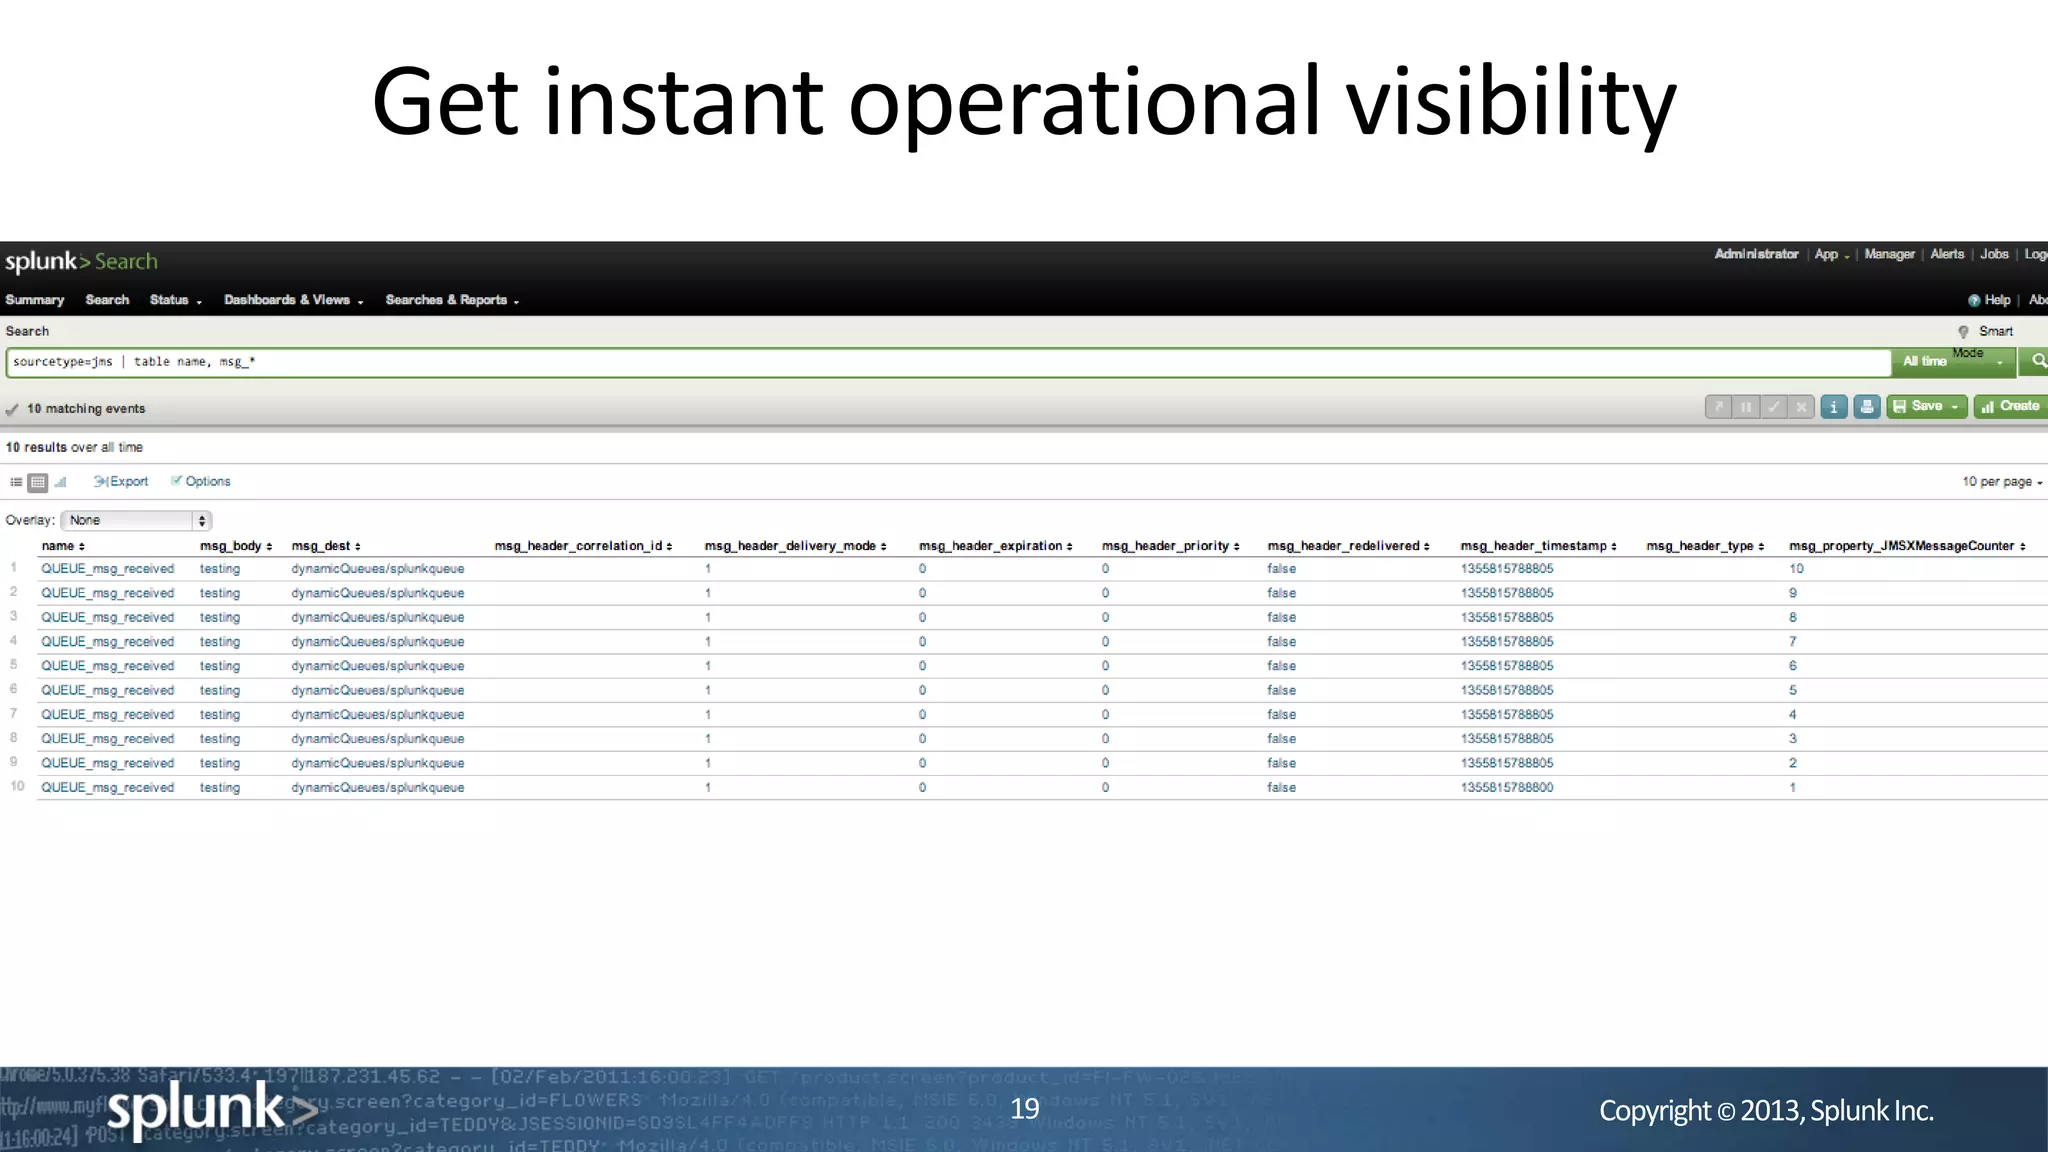Click timestamp 1355815788800 in row 10
This screenshot has width=2048, height=1152.
pos(1507,788)
